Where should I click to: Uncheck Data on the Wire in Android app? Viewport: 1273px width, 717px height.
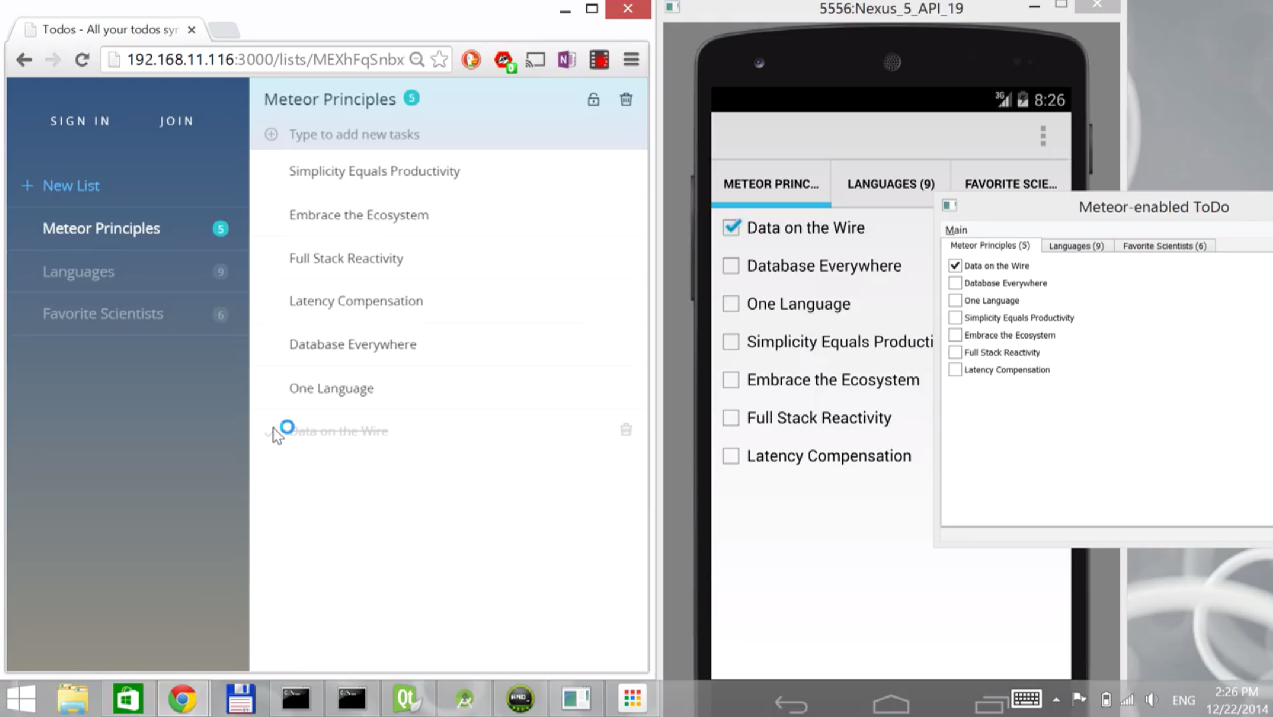[x=731, y=228]
